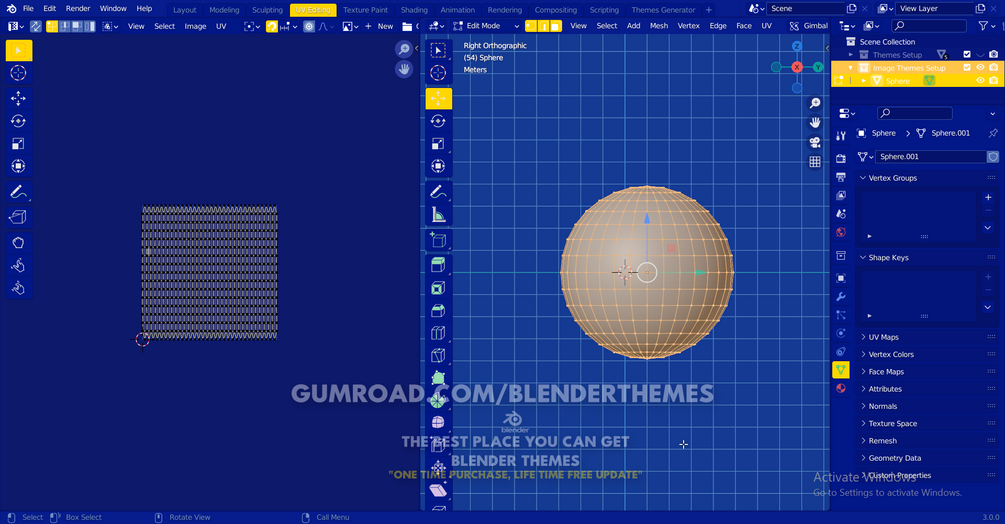
Task: Add a vertex group with plus button
Action: [988, 197]
